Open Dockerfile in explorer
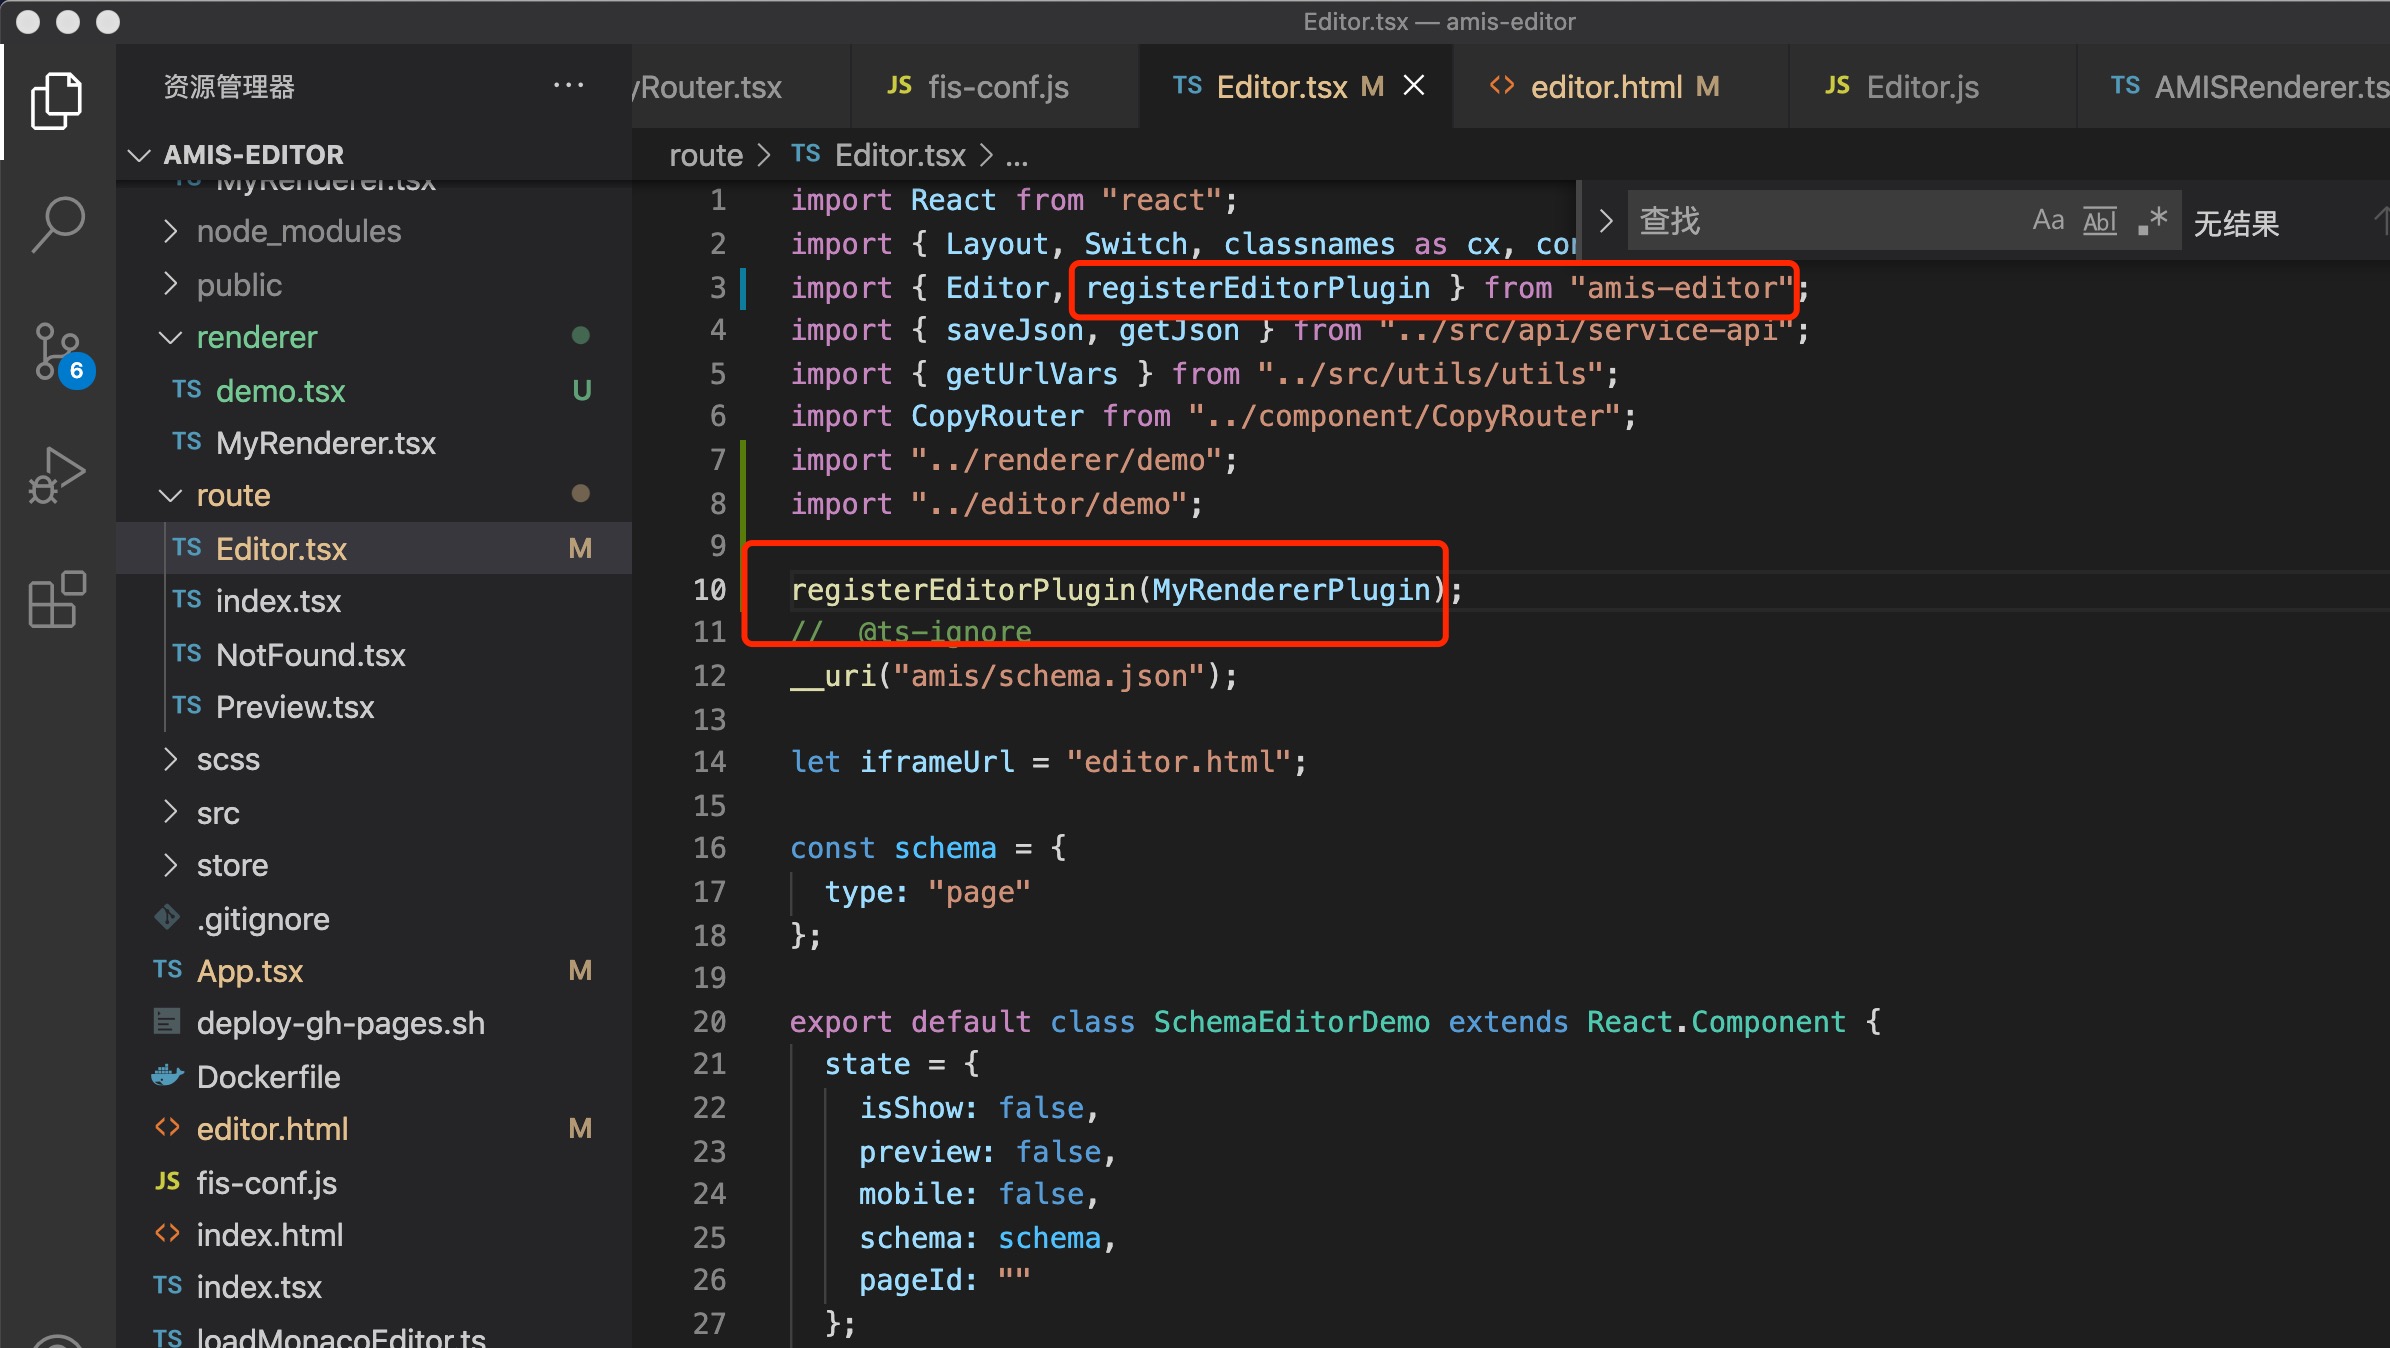 coord(374,1077)
